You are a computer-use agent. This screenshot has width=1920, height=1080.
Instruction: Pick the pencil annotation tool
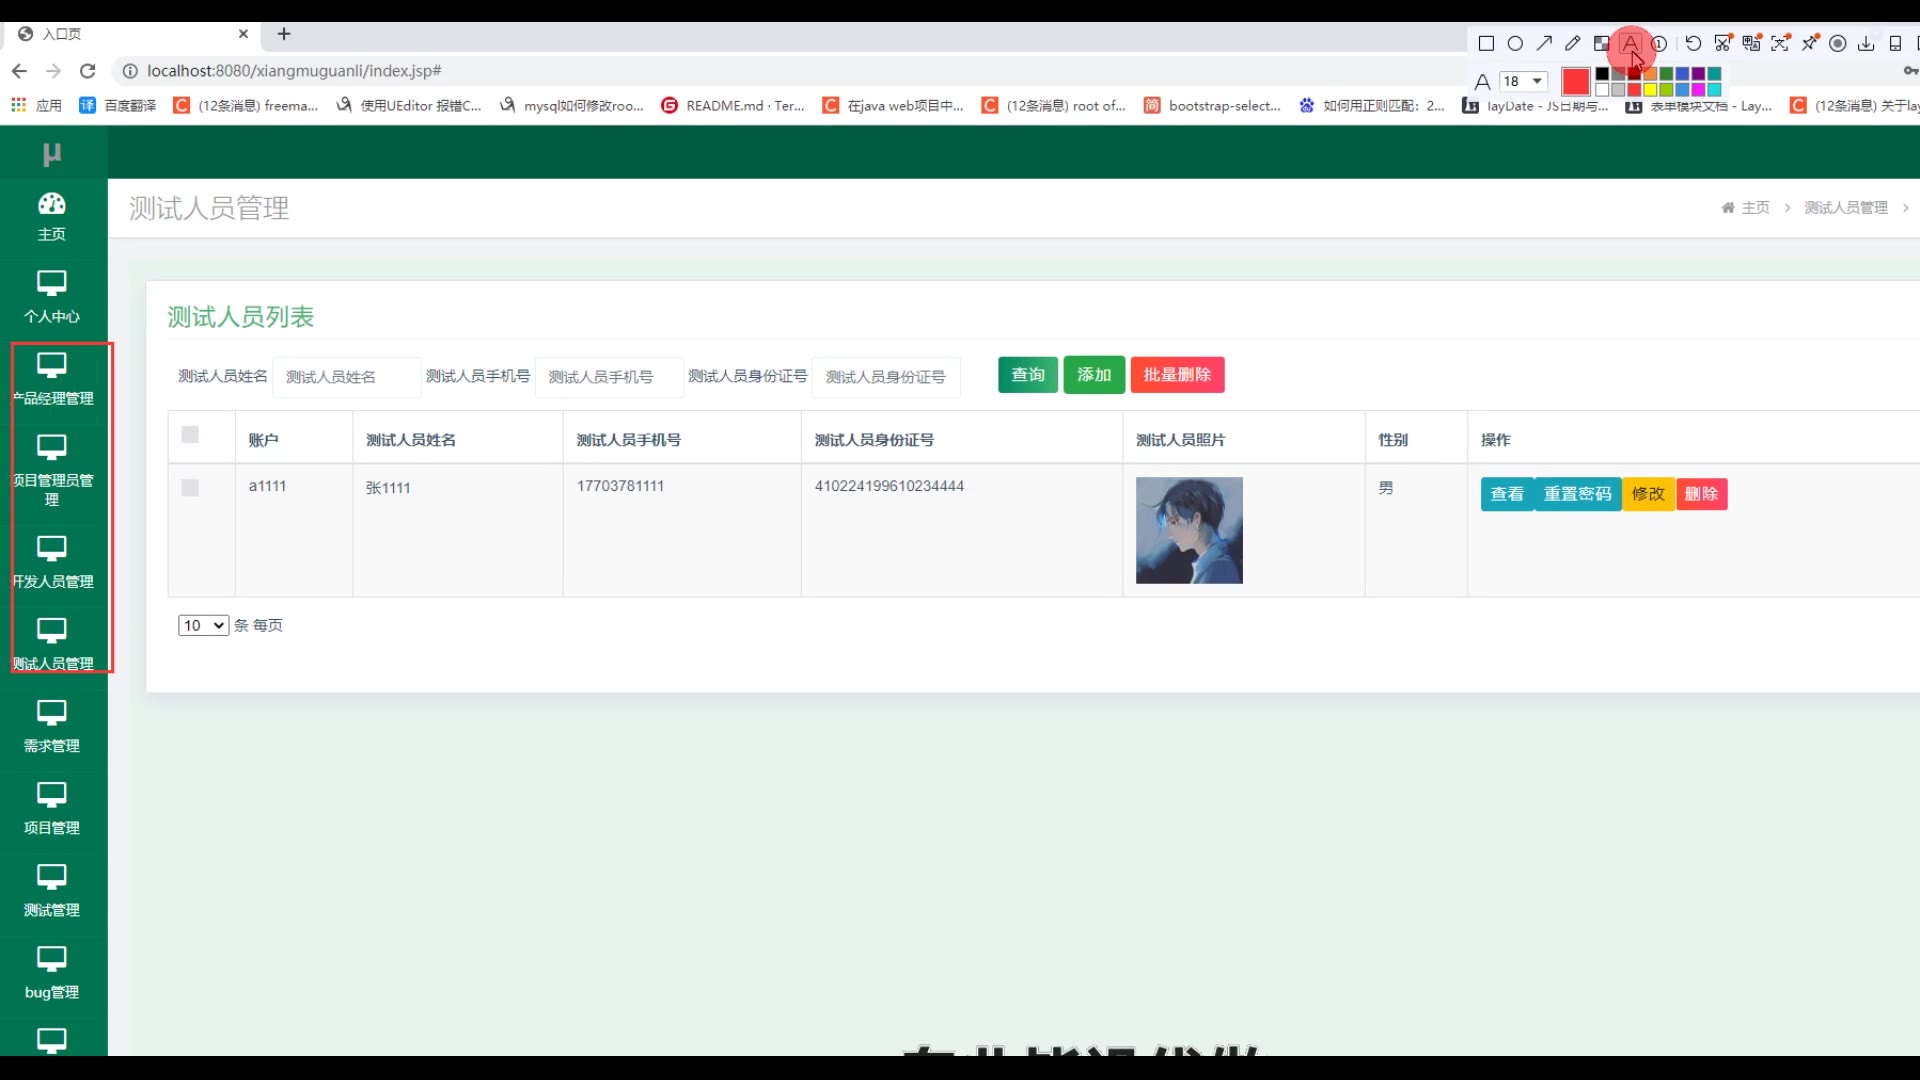(x=1573, y=43)
